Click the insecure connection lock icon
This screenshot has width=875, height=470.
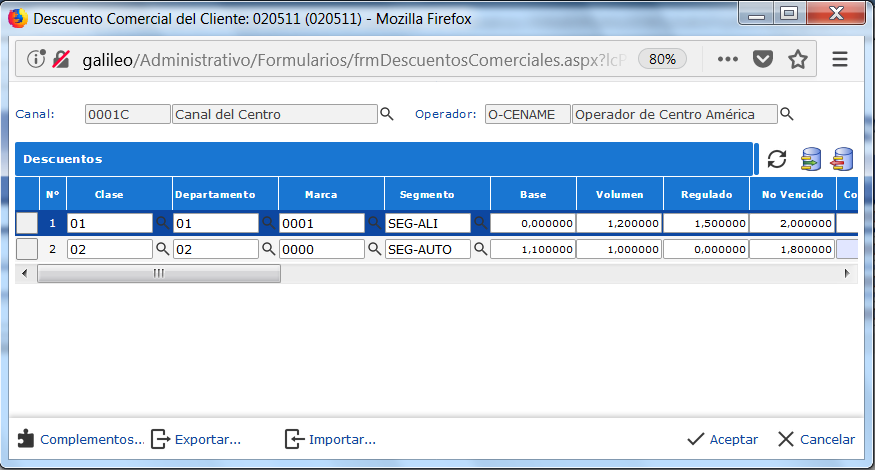pos(61,59)
